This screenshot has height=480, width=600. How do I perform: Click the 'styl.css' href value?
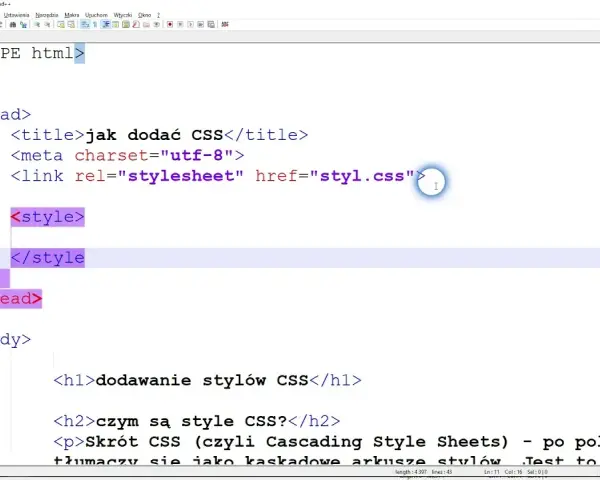[362, 176]
